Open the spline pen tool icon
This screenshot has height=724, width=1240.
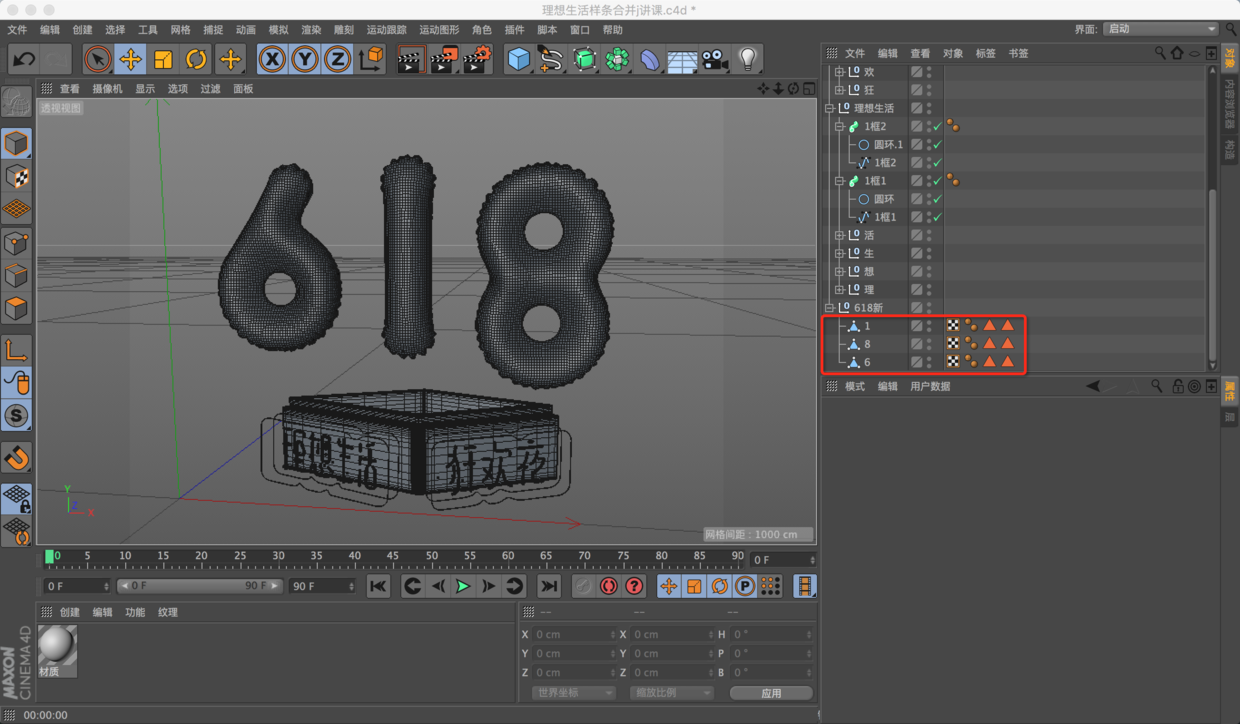pyautogui.click(x=551, y=59)
